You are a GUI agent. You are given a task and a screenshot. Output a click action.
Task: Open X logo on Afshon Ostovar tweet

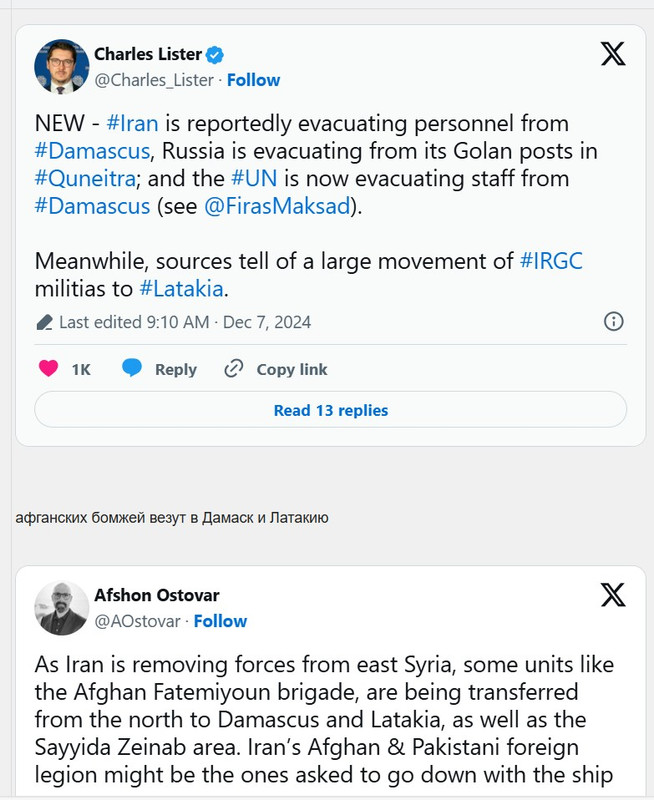pos(613,595)
